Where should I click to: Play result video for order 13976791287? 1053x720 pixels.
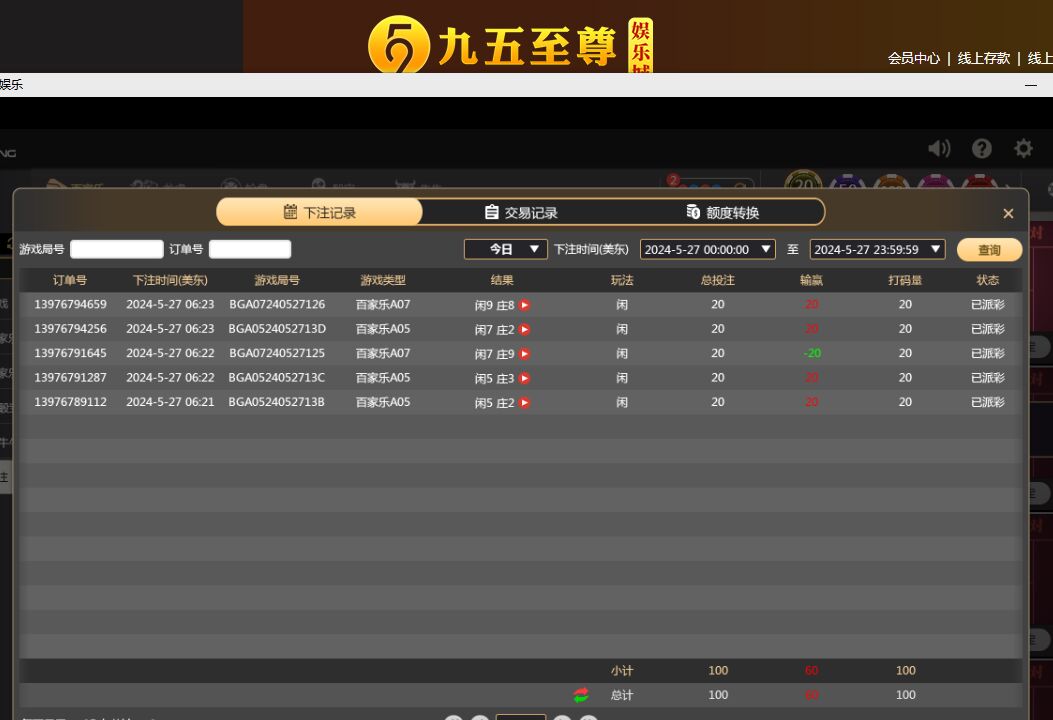524,378
